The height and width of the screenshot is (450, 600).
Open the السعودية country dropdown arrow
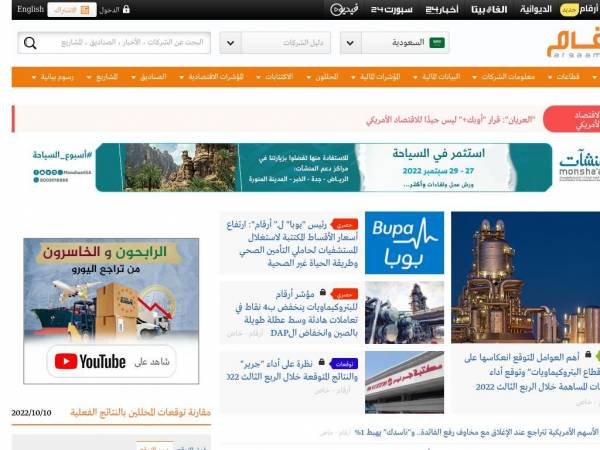tap(350, 43)
